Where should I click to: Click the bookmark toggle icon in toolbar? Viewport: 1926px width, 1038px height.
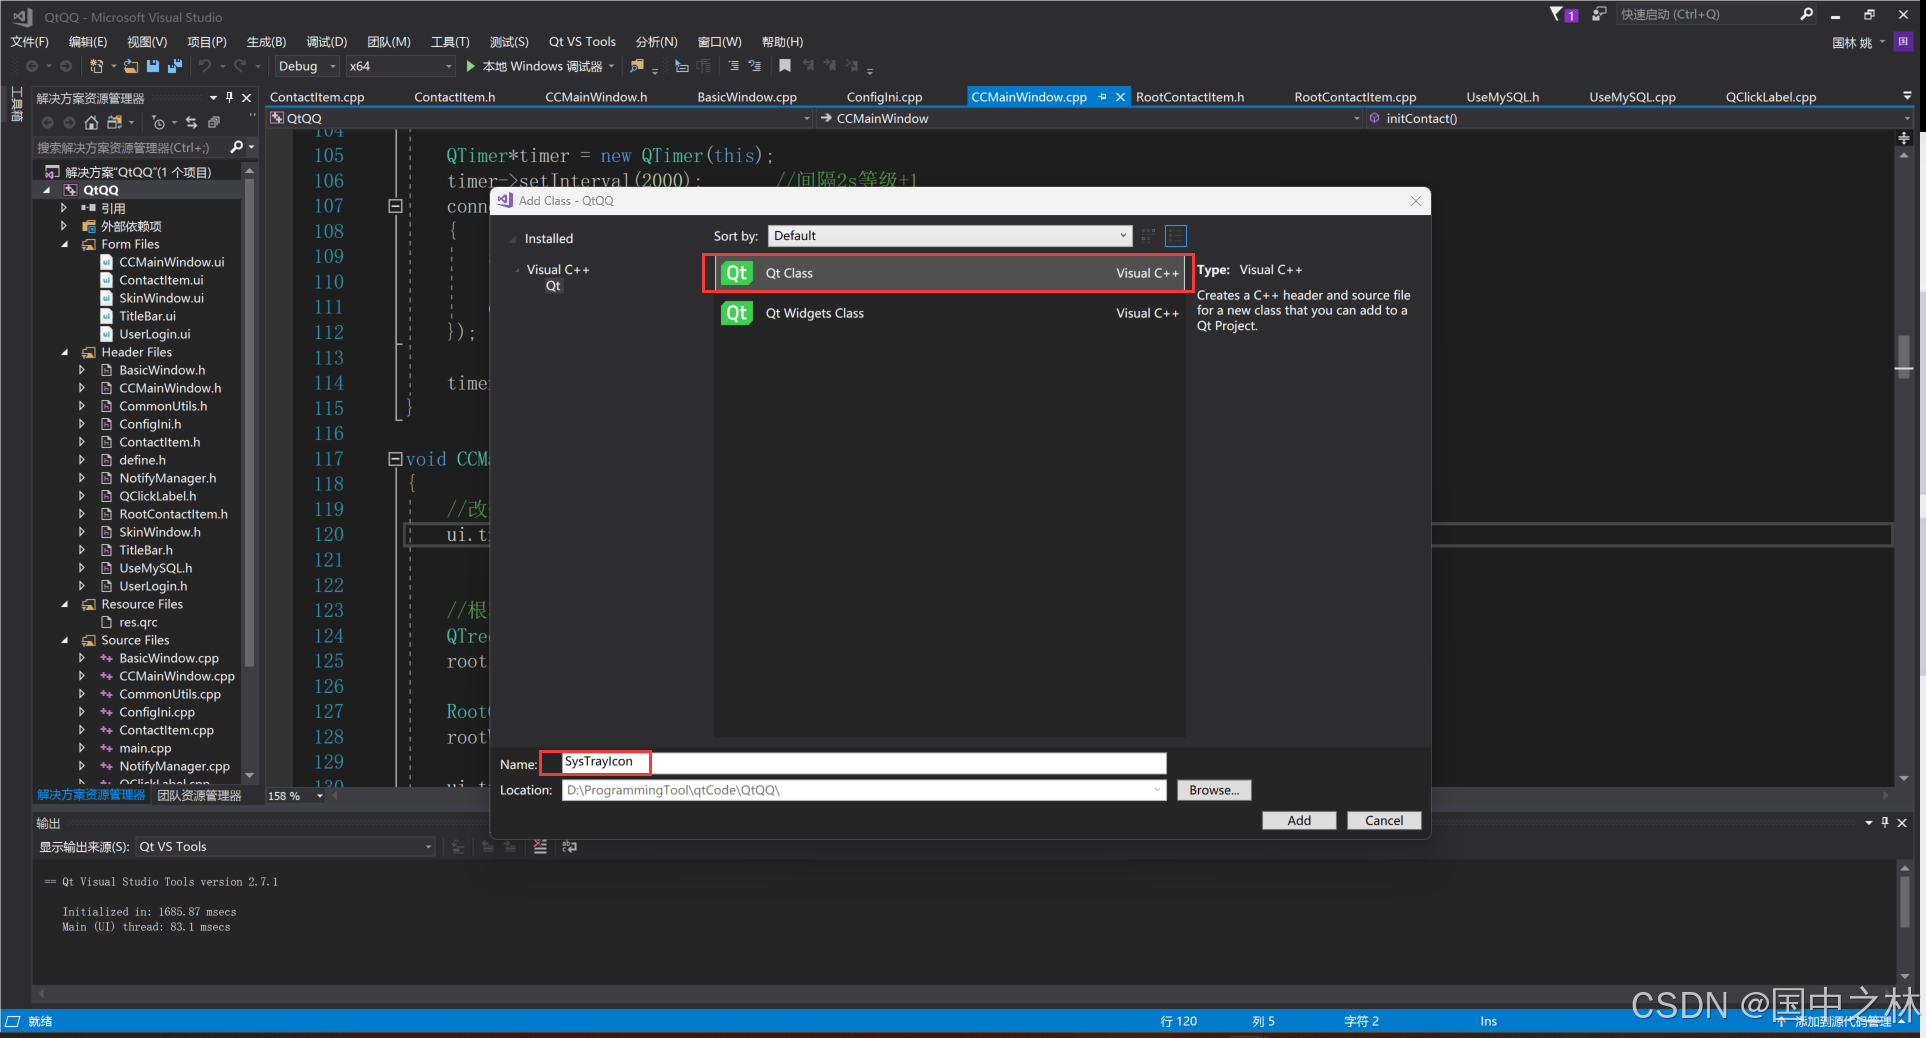785,66
